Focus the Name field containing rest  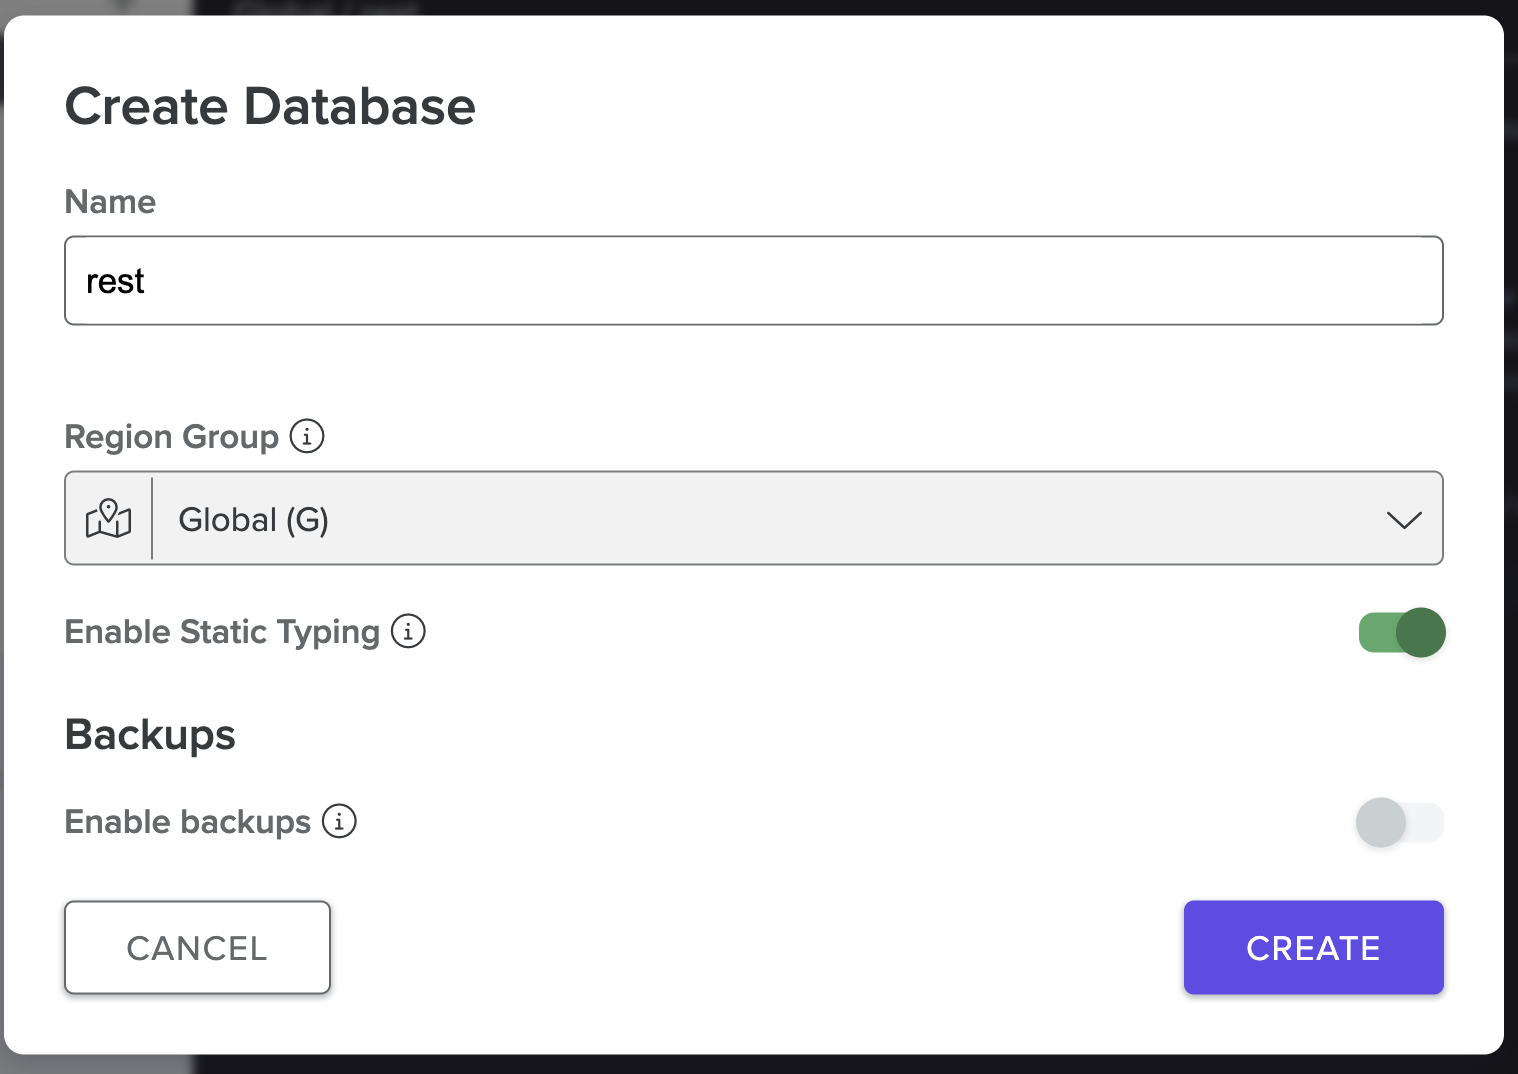754,280
